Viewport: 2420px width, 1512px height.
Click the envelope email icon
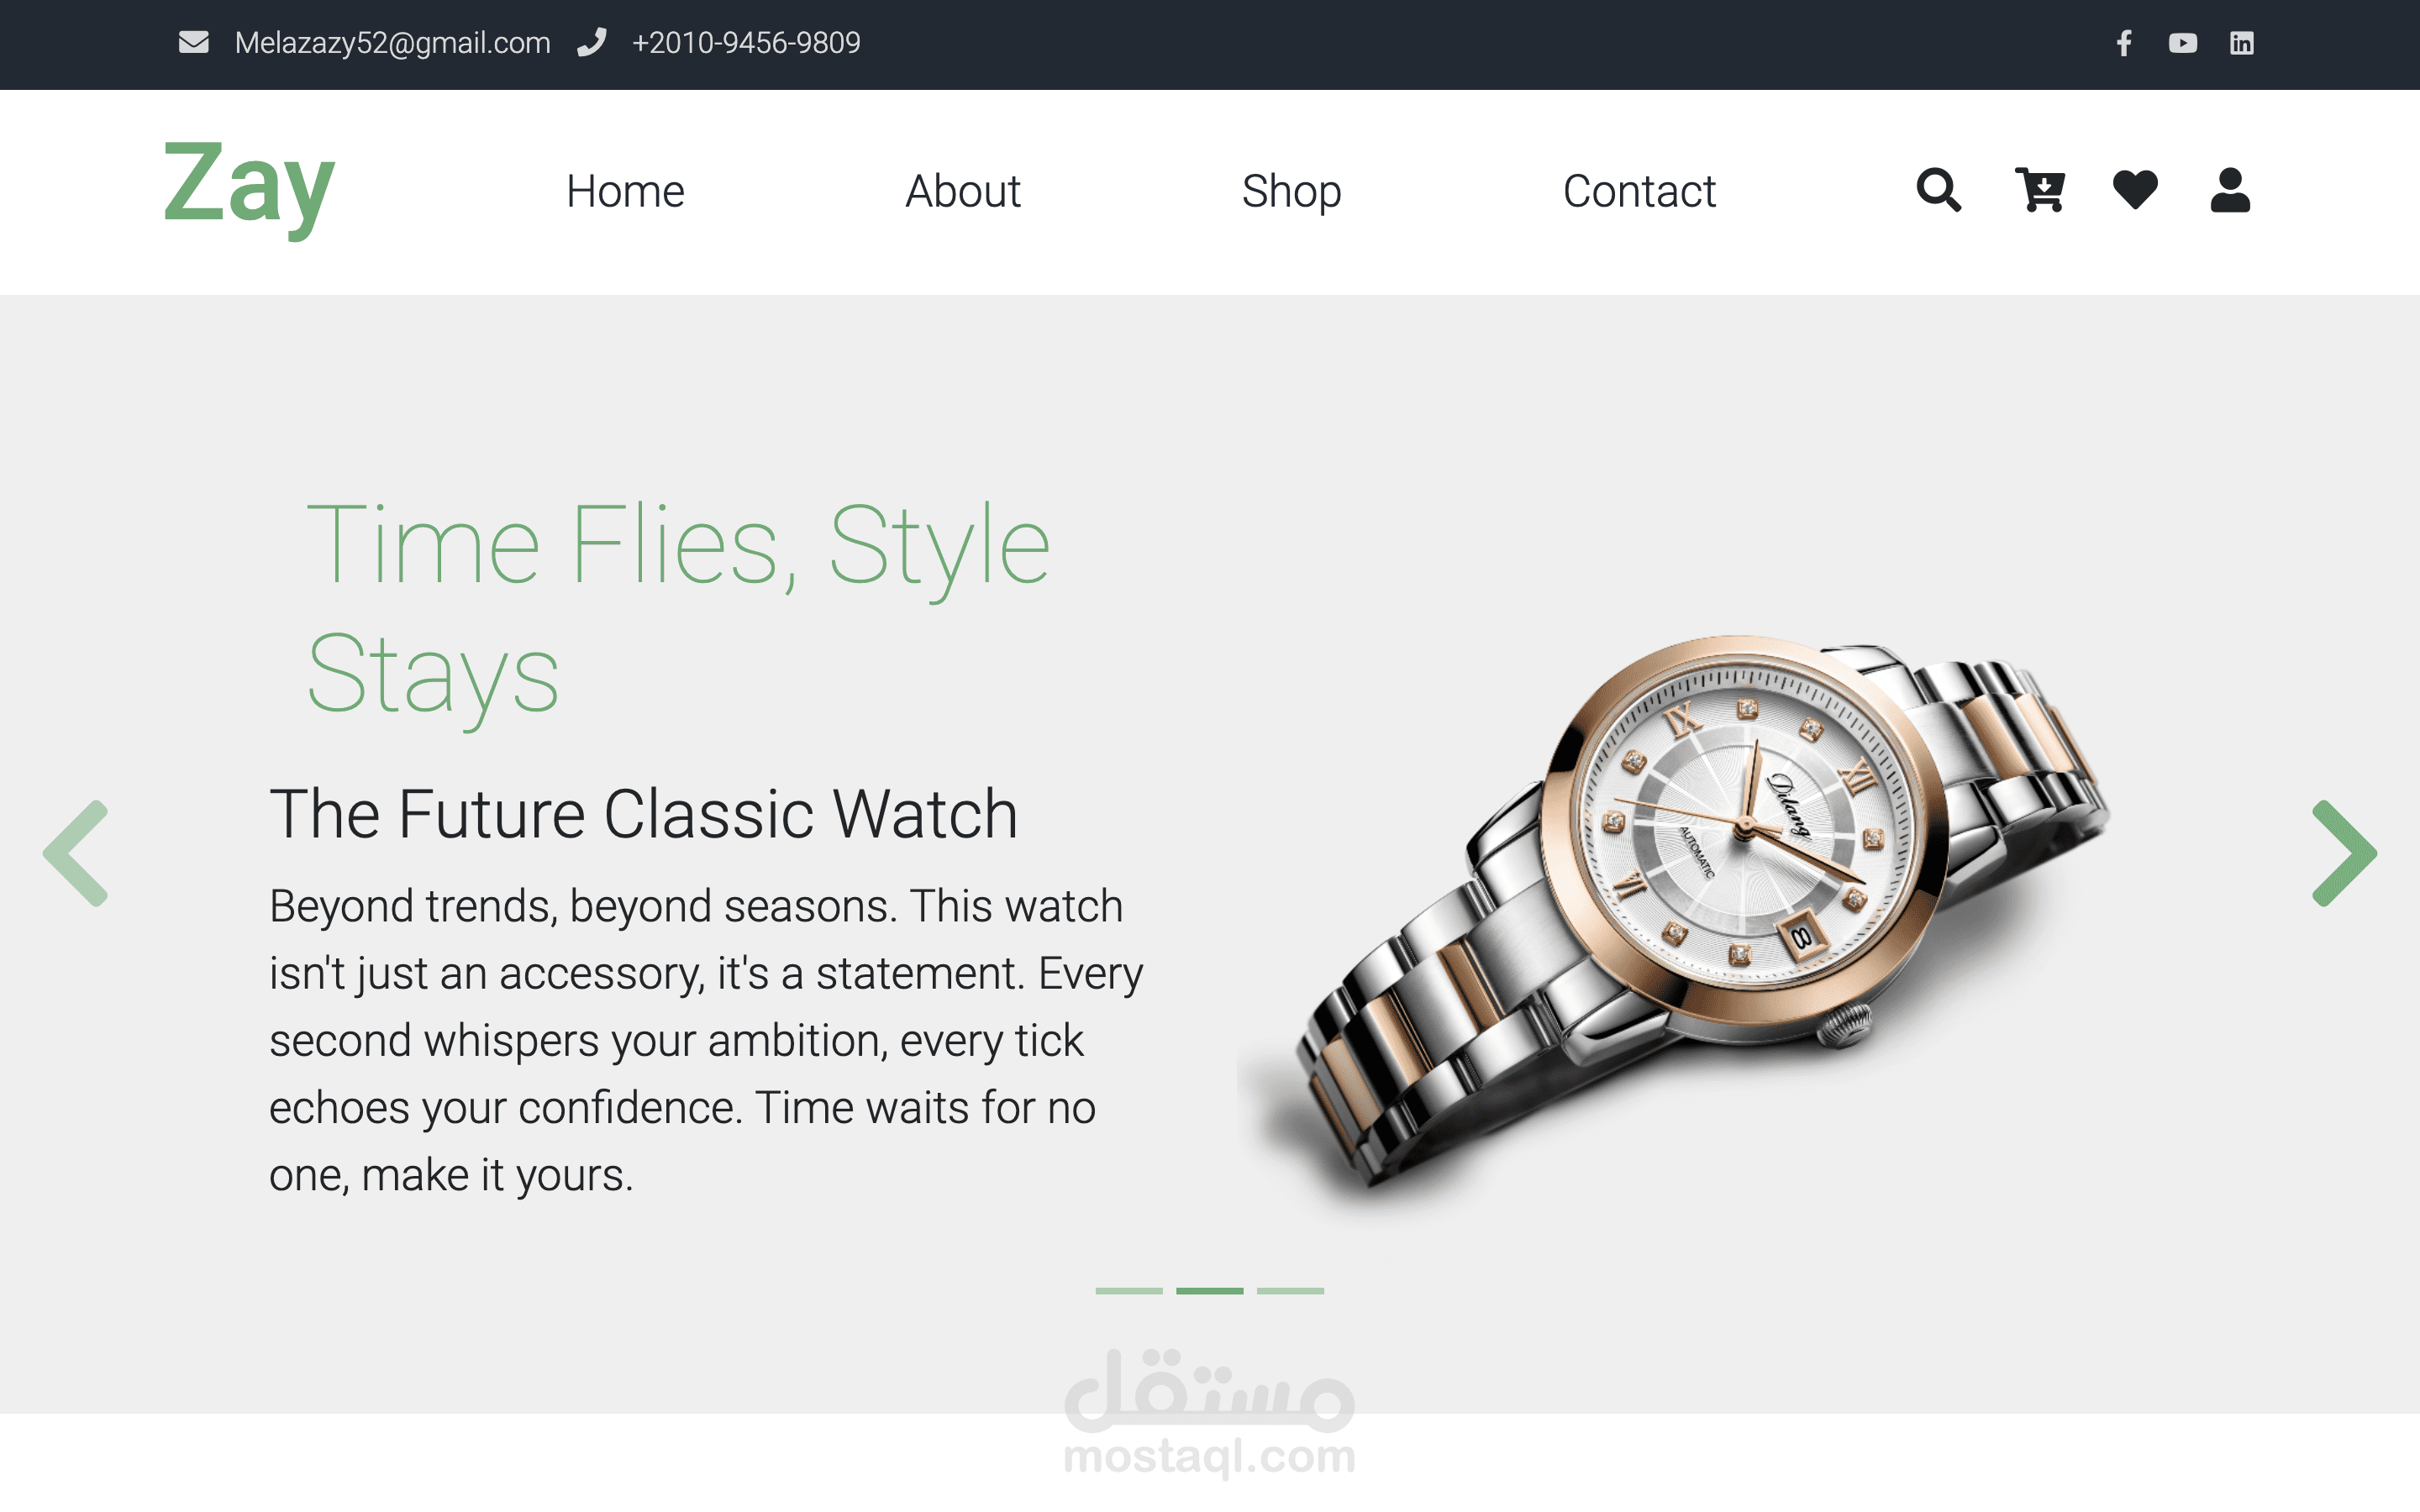point(193,42)
